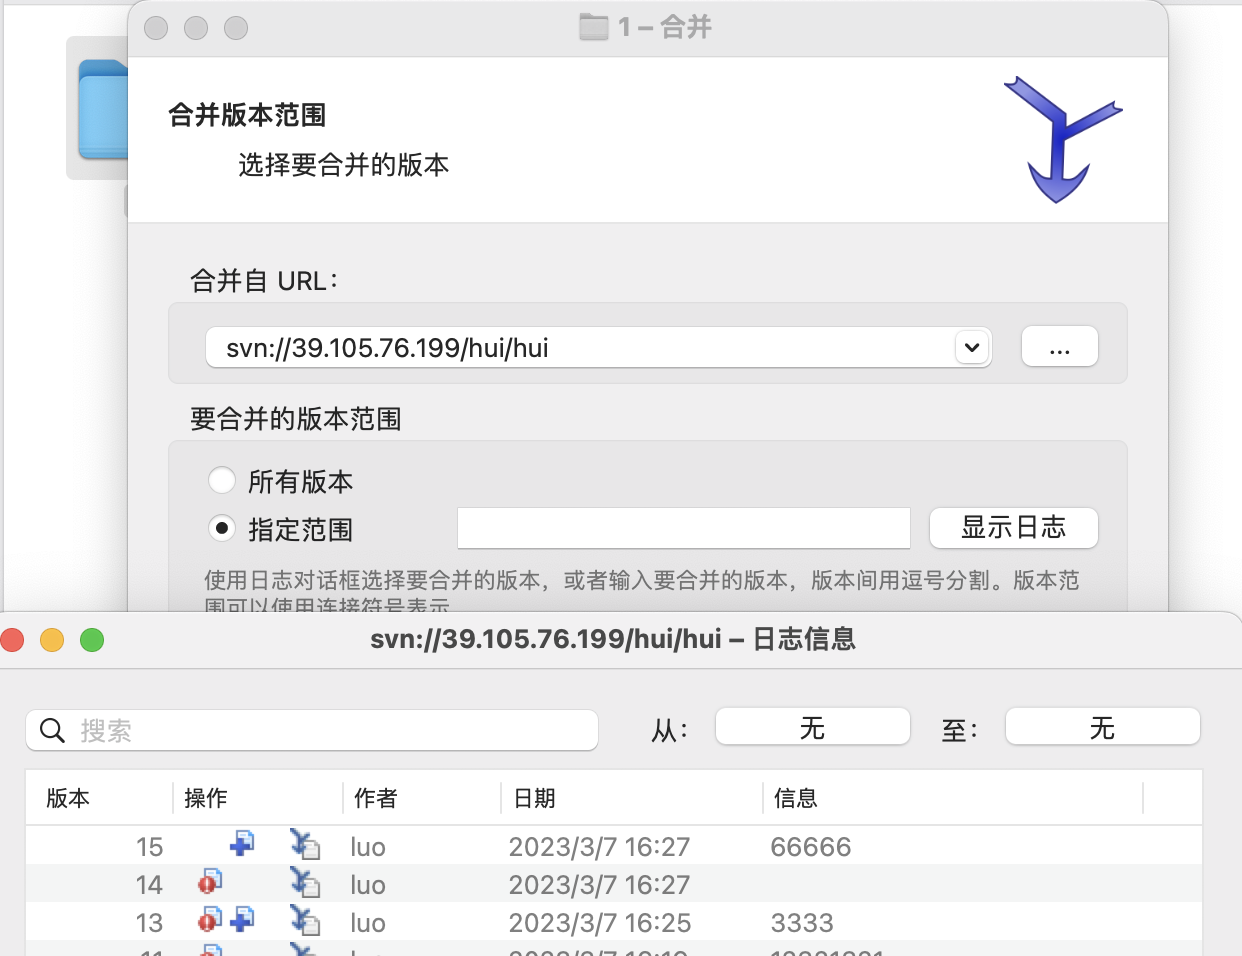
Task: Select the 所有版本 radio button
Action: coord(222,481)
